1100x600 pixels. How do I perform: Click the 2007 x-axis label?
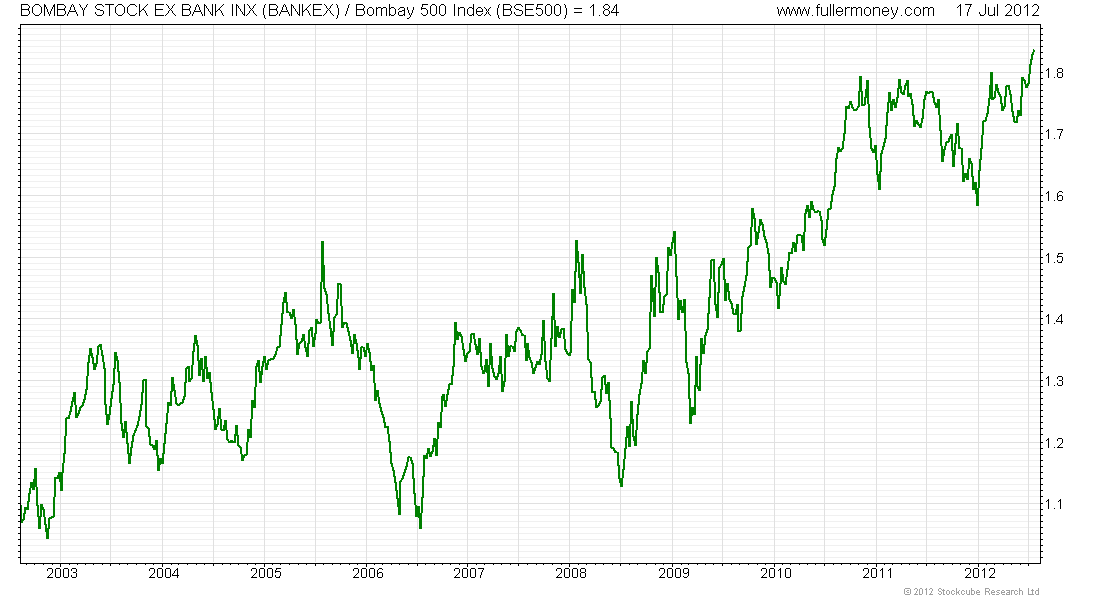pos(469,573)
